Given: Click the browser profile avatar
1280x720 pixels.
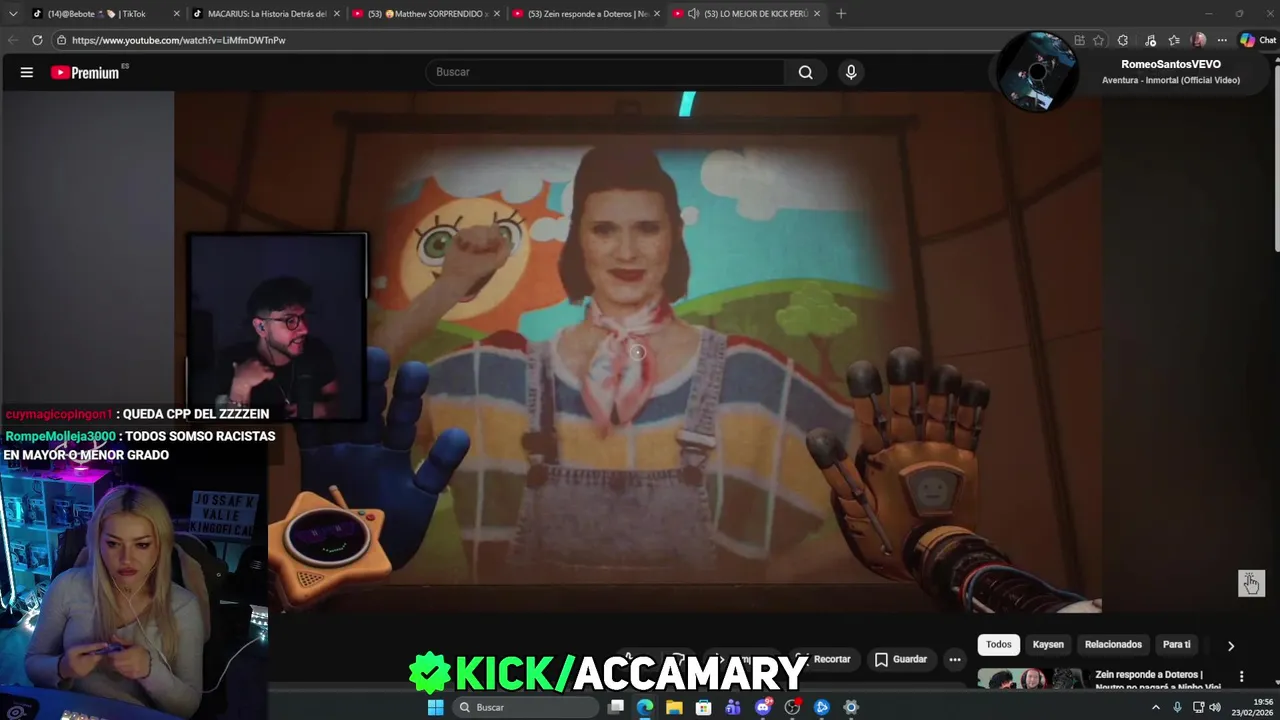Looking at the screenshot, I should pos(1199,40).
